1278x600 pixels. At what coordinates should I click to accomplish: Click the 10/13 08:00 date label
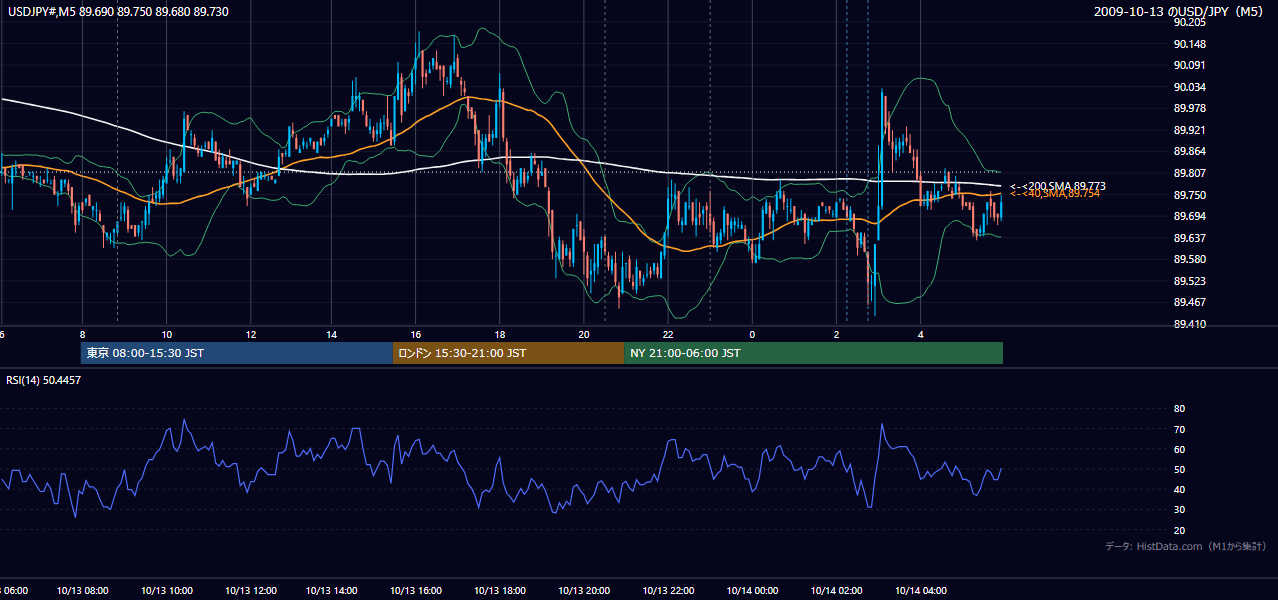coord(83,591)
